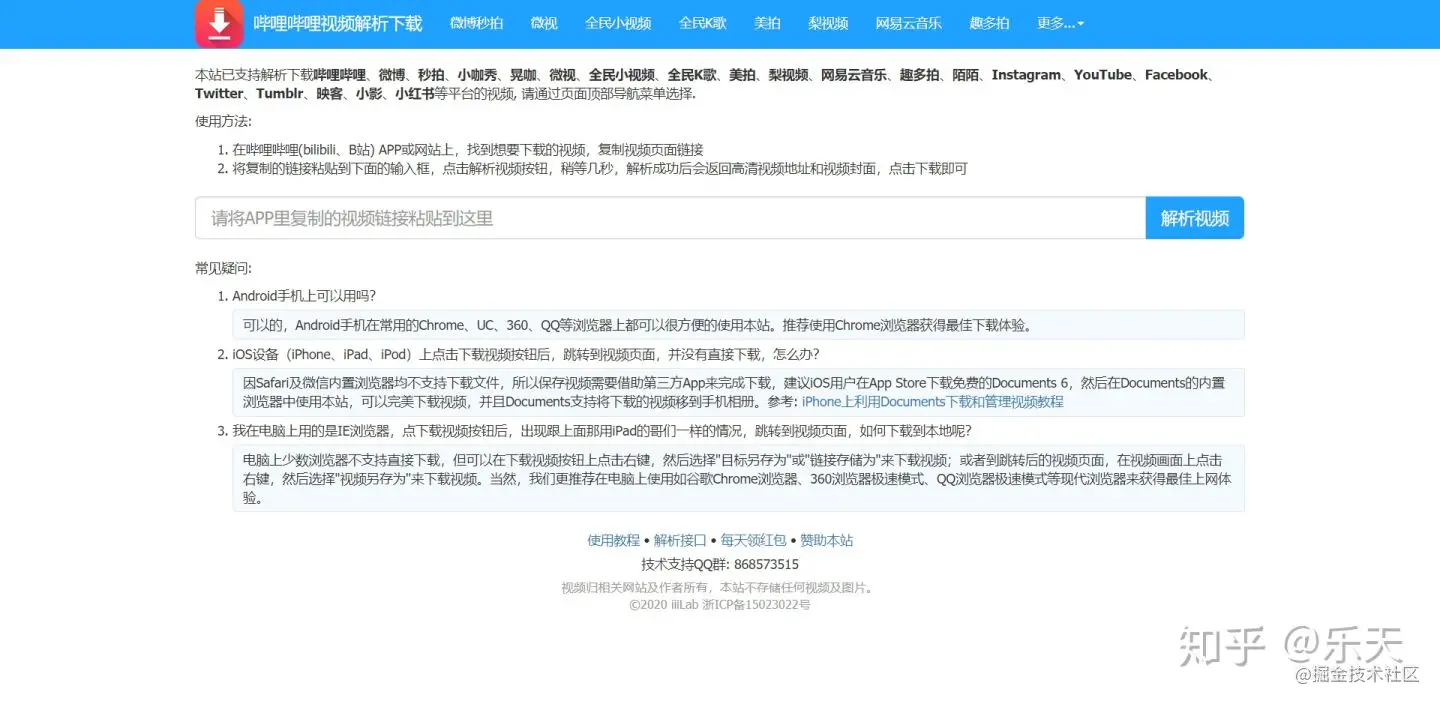
Task: Open the 微视 parsing page
Action: 543,23
